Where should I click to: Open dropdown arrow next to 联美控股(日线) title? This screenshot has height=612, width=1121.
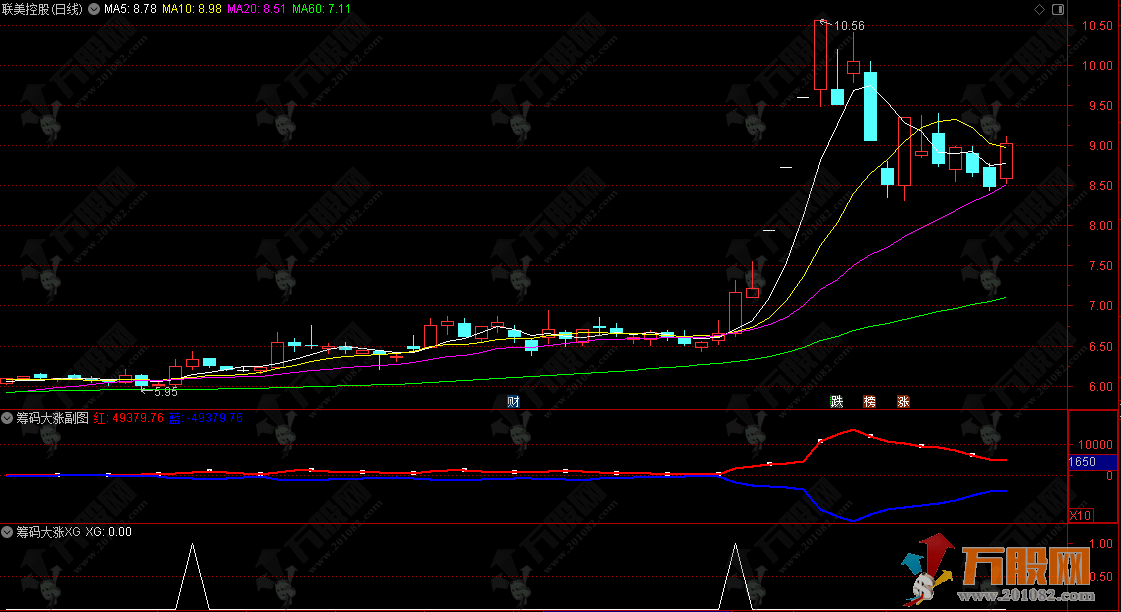click(x=94, y=9)
